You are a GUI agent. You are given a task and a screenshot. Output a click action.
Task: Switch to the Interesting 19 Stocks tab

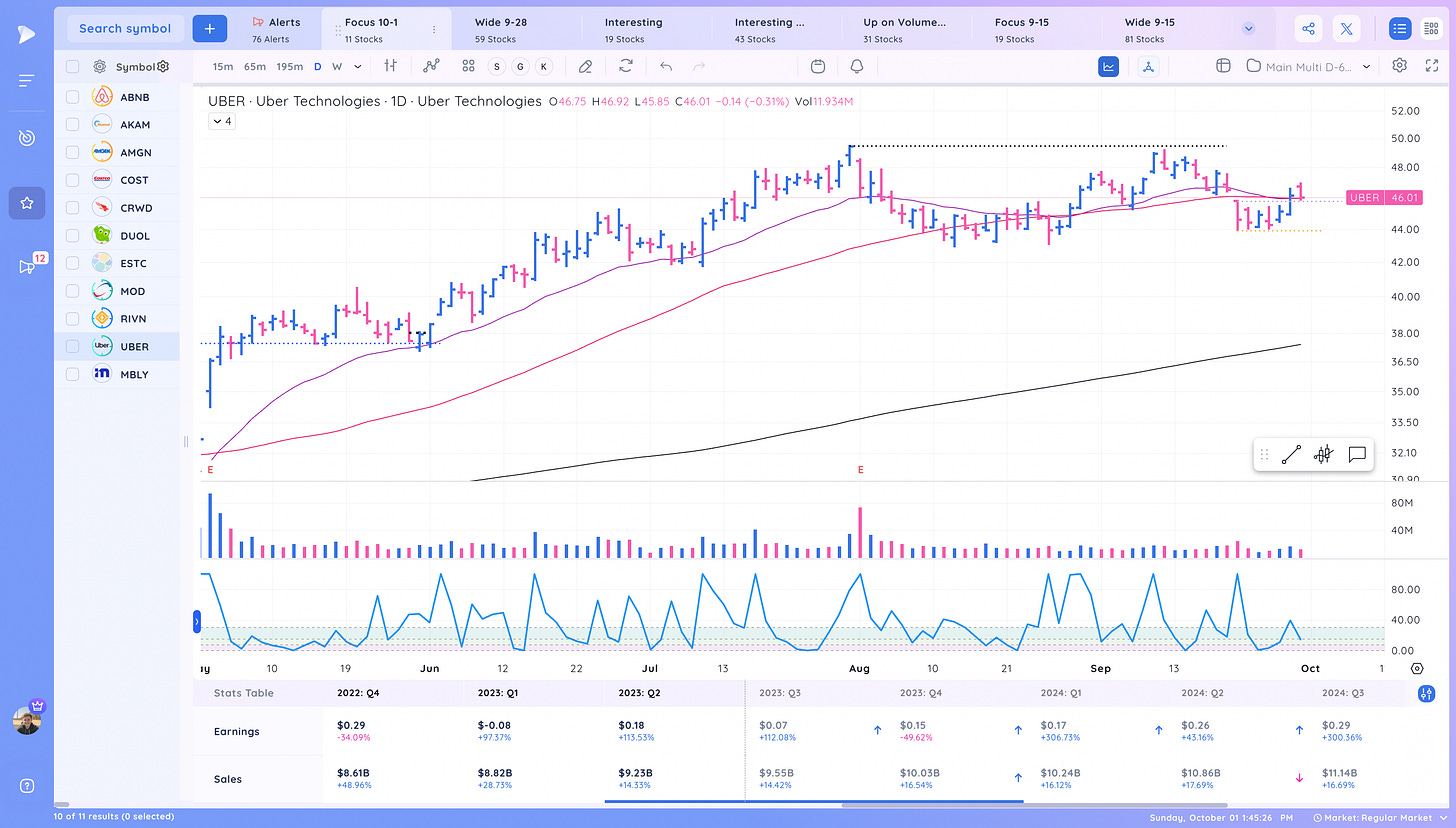[634, 30]
